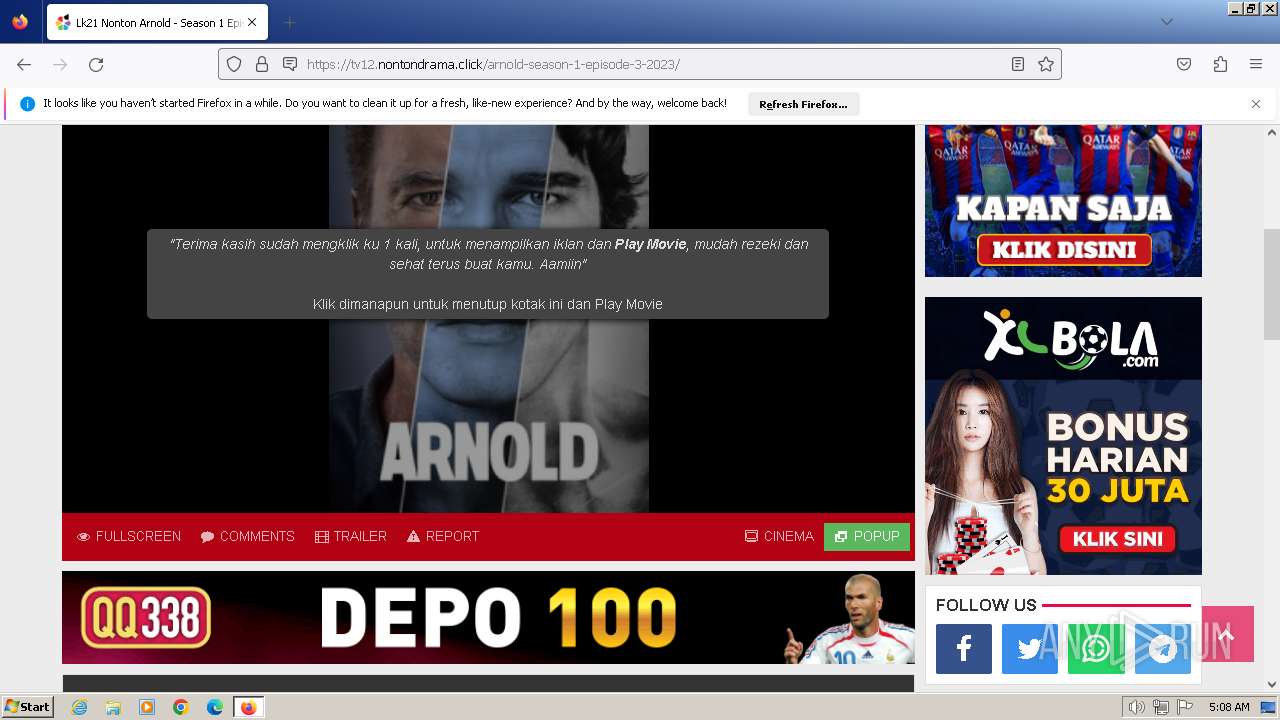Launch Edge from the taskbar
The height and width of the screenshot is (720, 1280).
pyautogui.click(x=215, y=707)
